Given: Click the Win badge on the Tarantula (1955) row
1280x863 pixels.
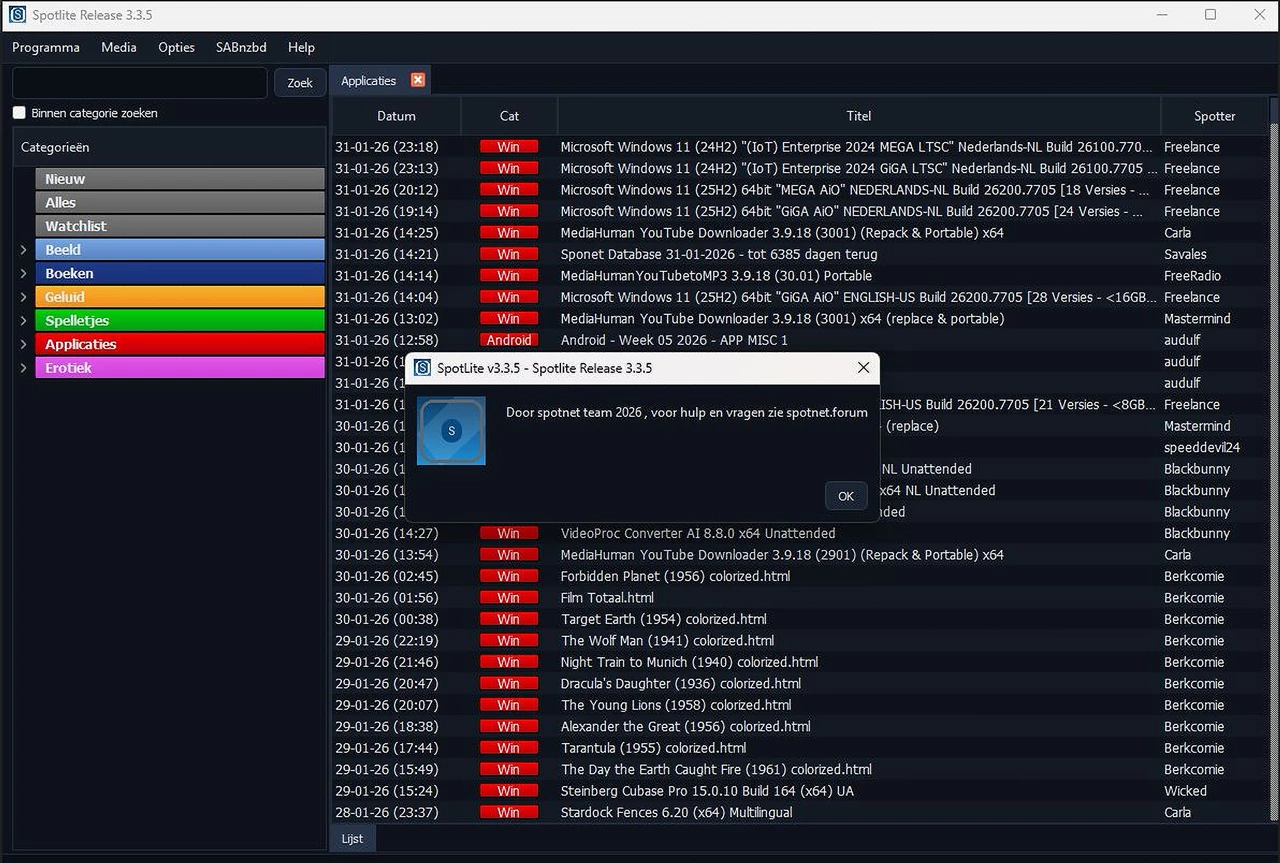Looking at the screenshot, I should (x=509, y=747).
